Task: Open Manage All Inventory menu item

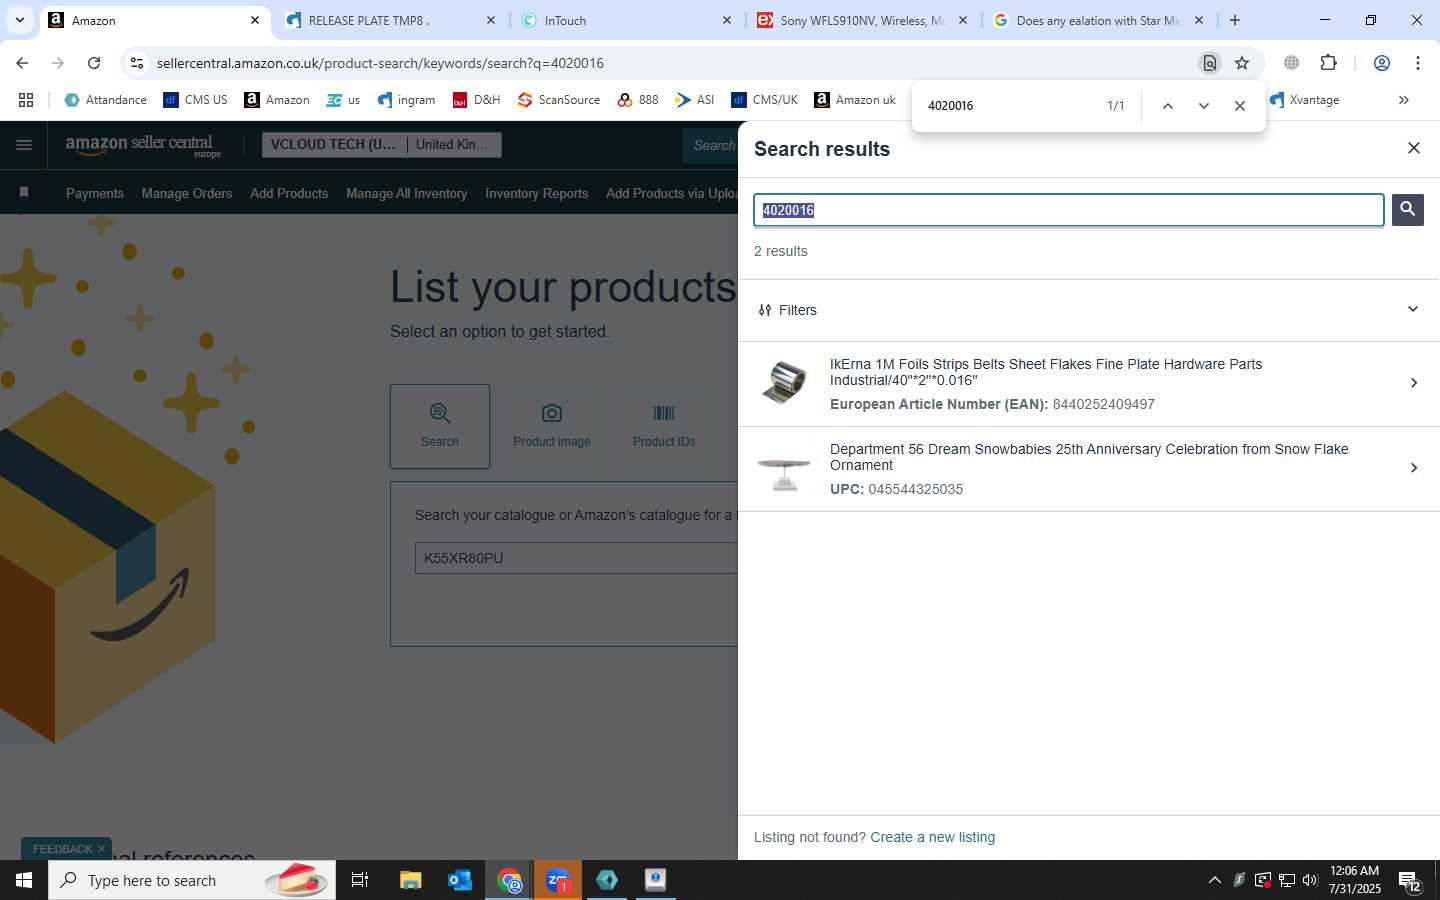Action: (x=406, y=193)
